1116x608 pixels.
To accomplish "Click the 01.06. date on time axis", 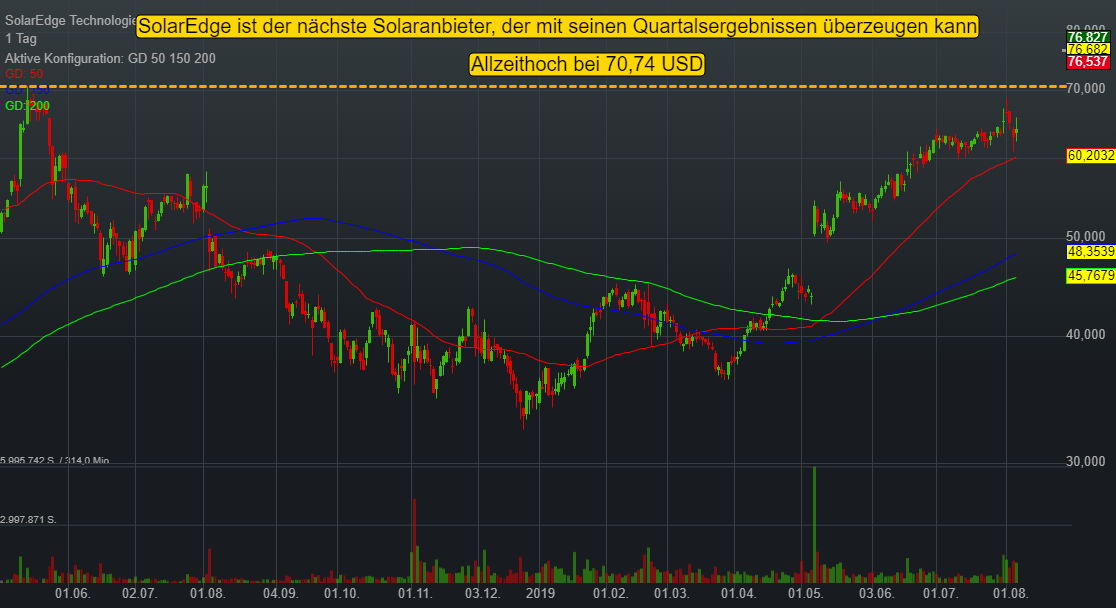I will (x=73, y=593).
